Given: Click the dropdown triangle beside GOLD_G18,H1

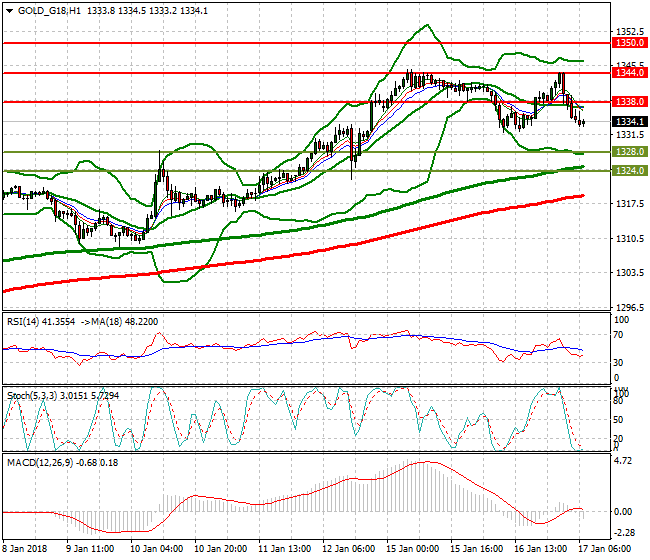Looking at the screenshot, I should coord(10,12).
